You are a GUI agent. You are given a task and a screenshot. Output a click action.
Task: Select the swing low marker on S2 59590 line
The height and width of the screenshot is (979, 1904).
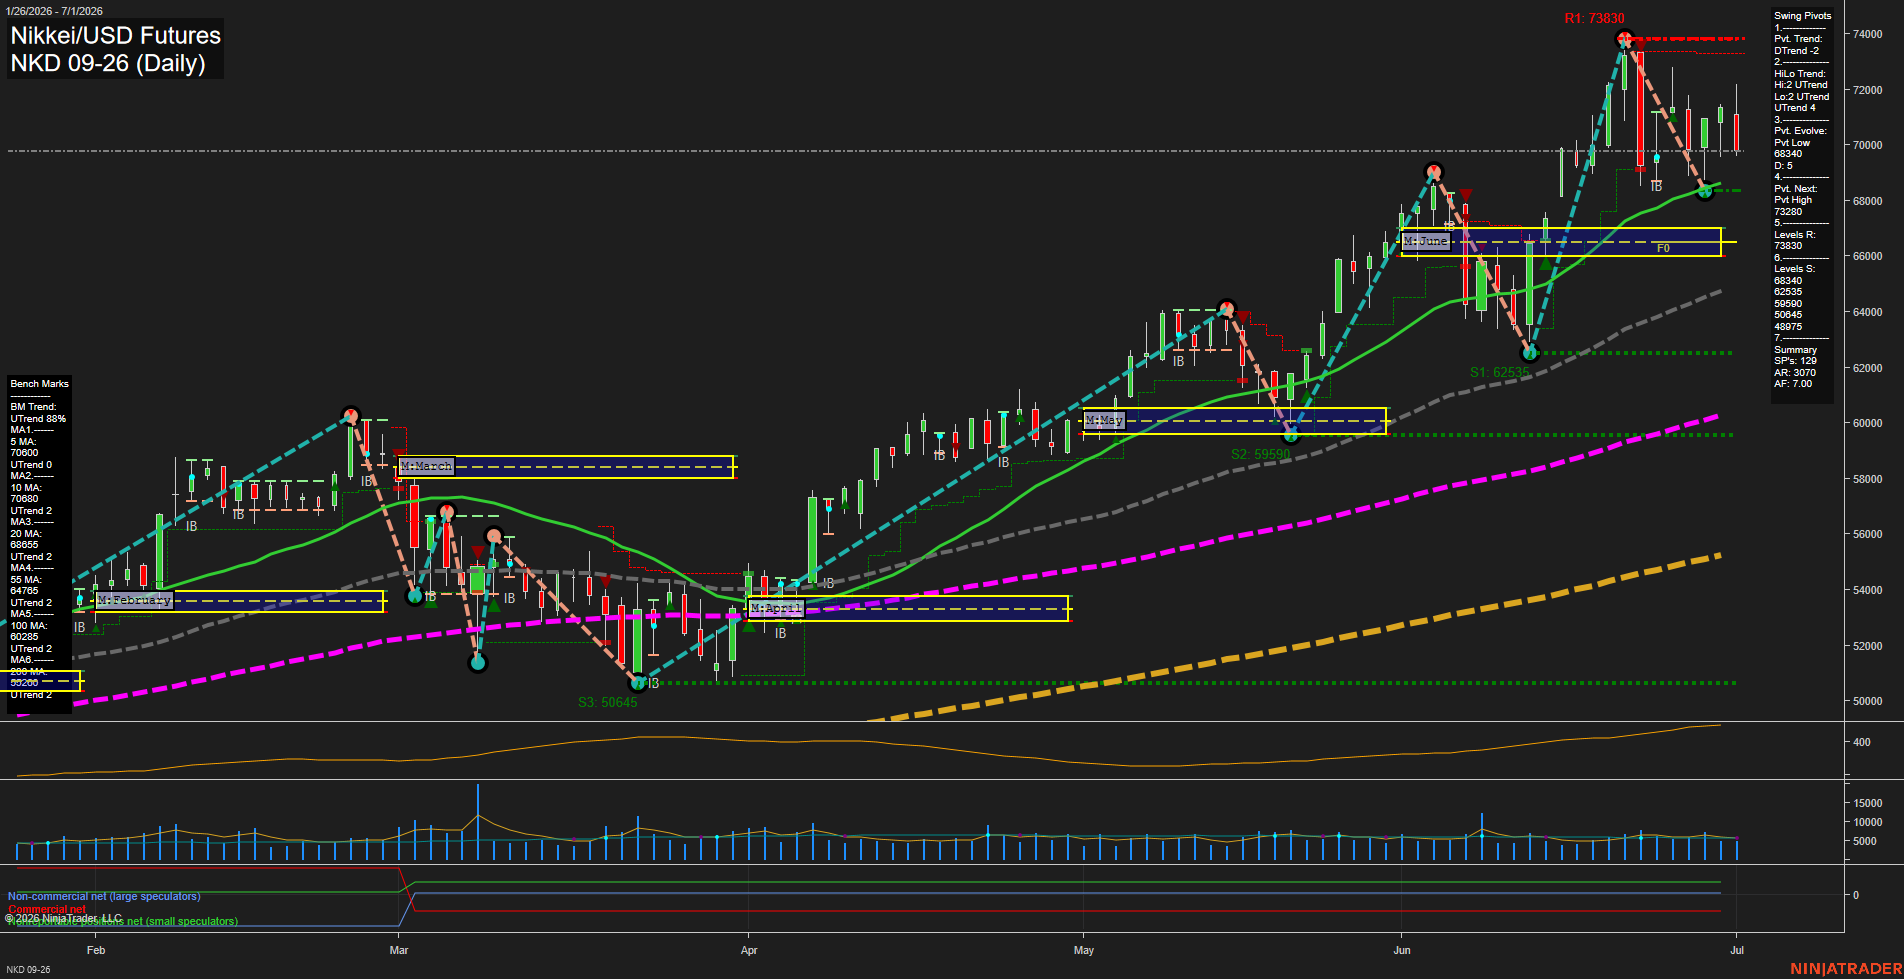[1291, 435]
